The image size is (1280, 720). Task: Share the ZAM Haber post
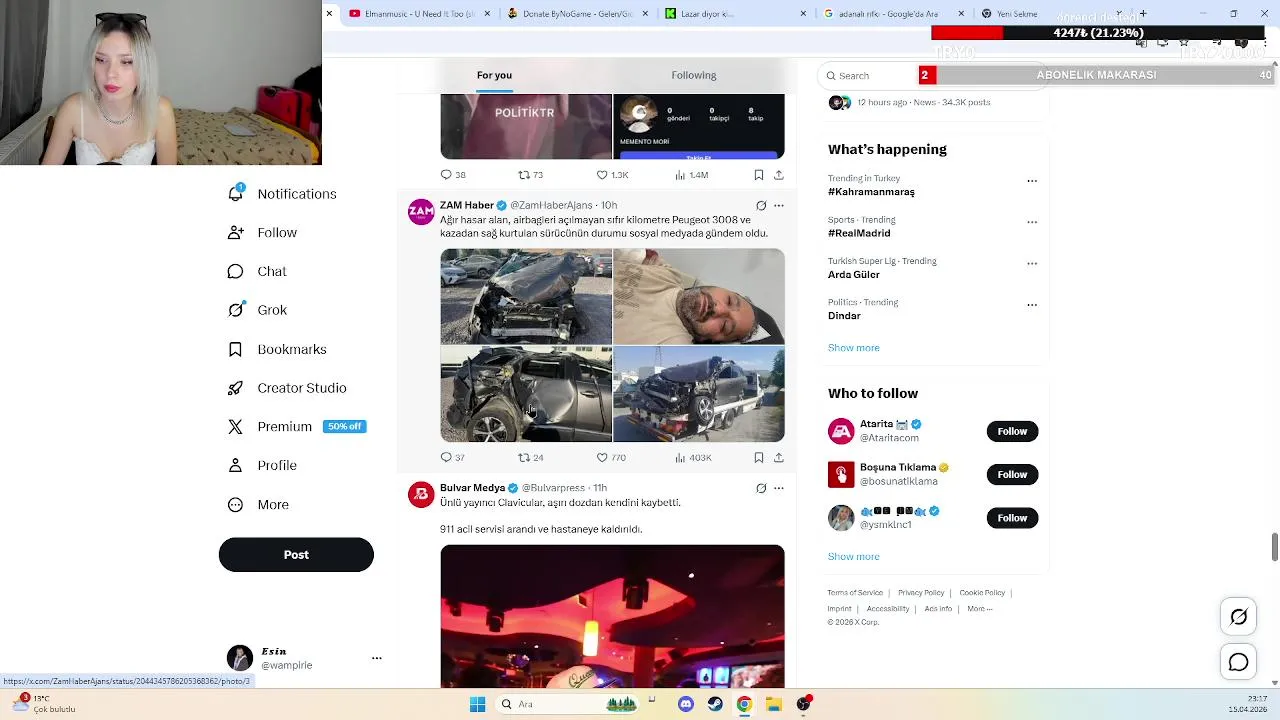[779, 457]
